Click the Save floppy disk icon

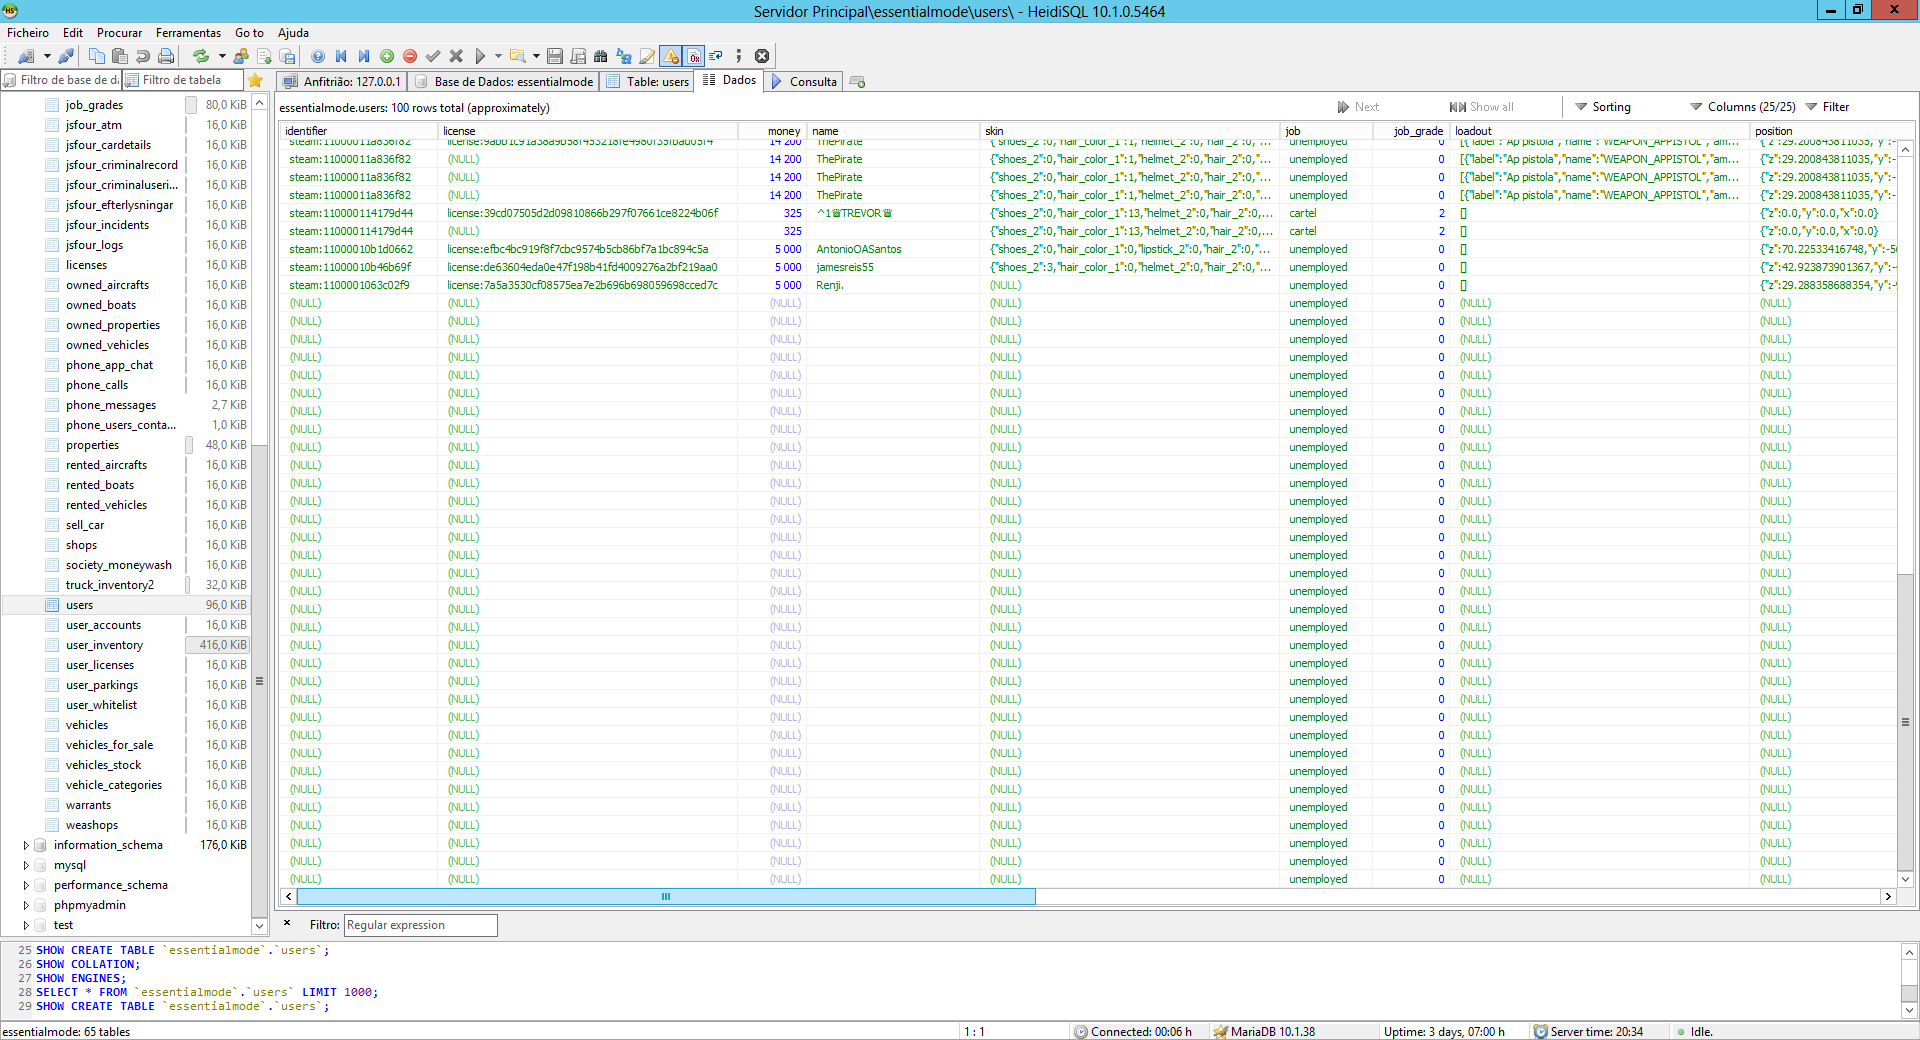tap(555, 56)
